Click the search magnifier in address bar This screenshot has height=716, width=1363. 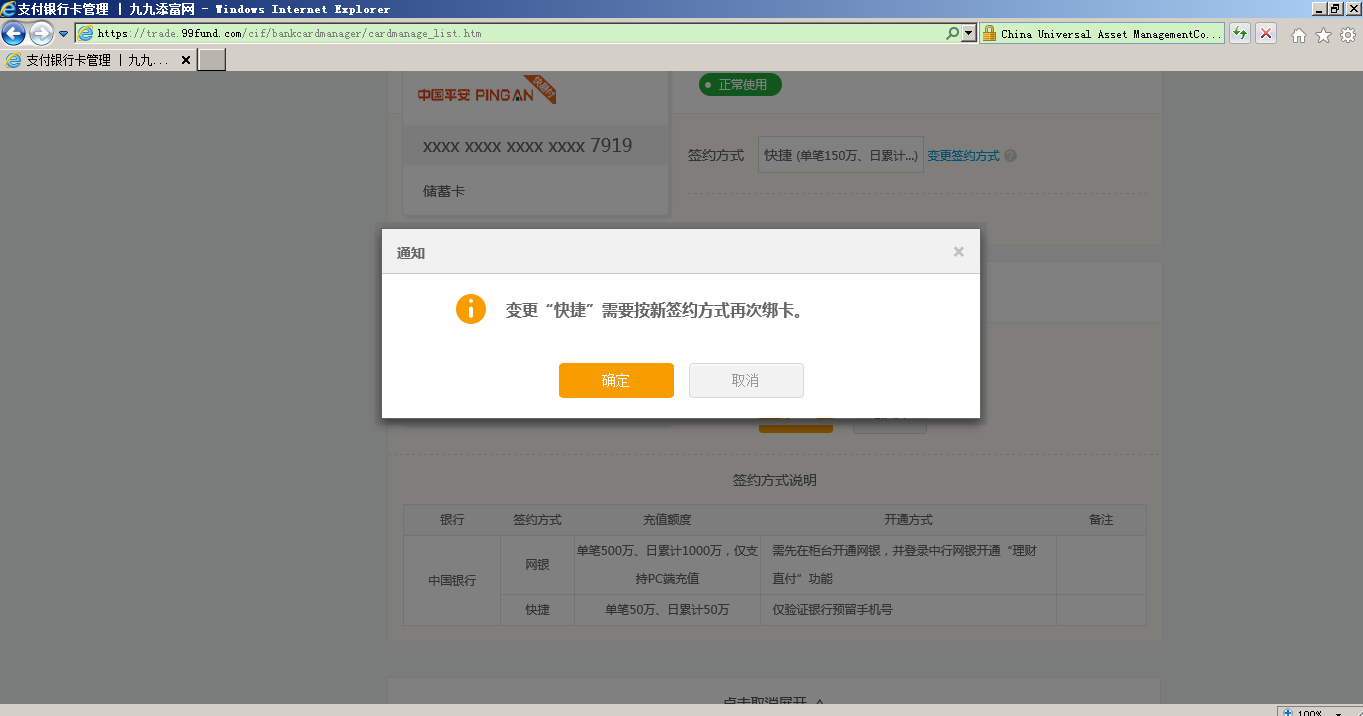(x=952, y=33)
